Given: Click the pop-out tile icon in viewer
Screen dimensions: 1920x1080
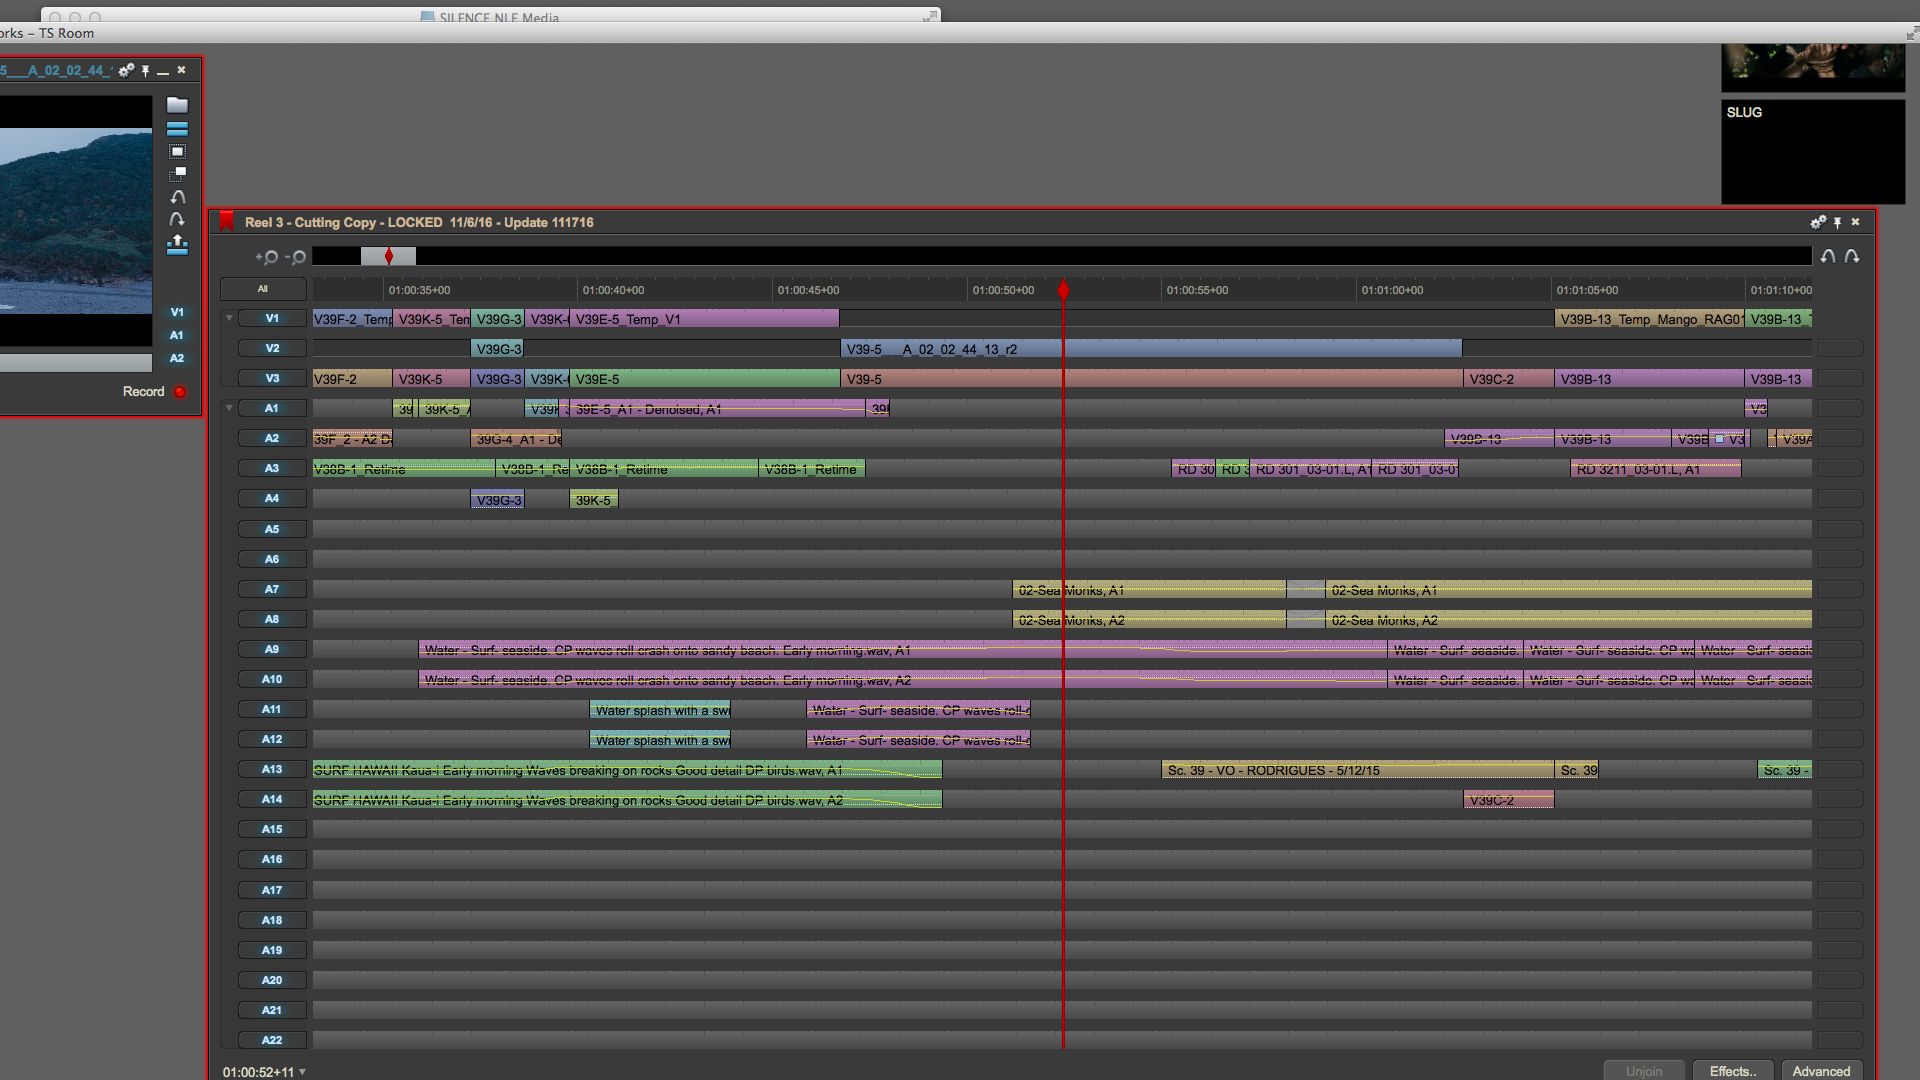Looking at the screenshot, I should click(177, 174).
